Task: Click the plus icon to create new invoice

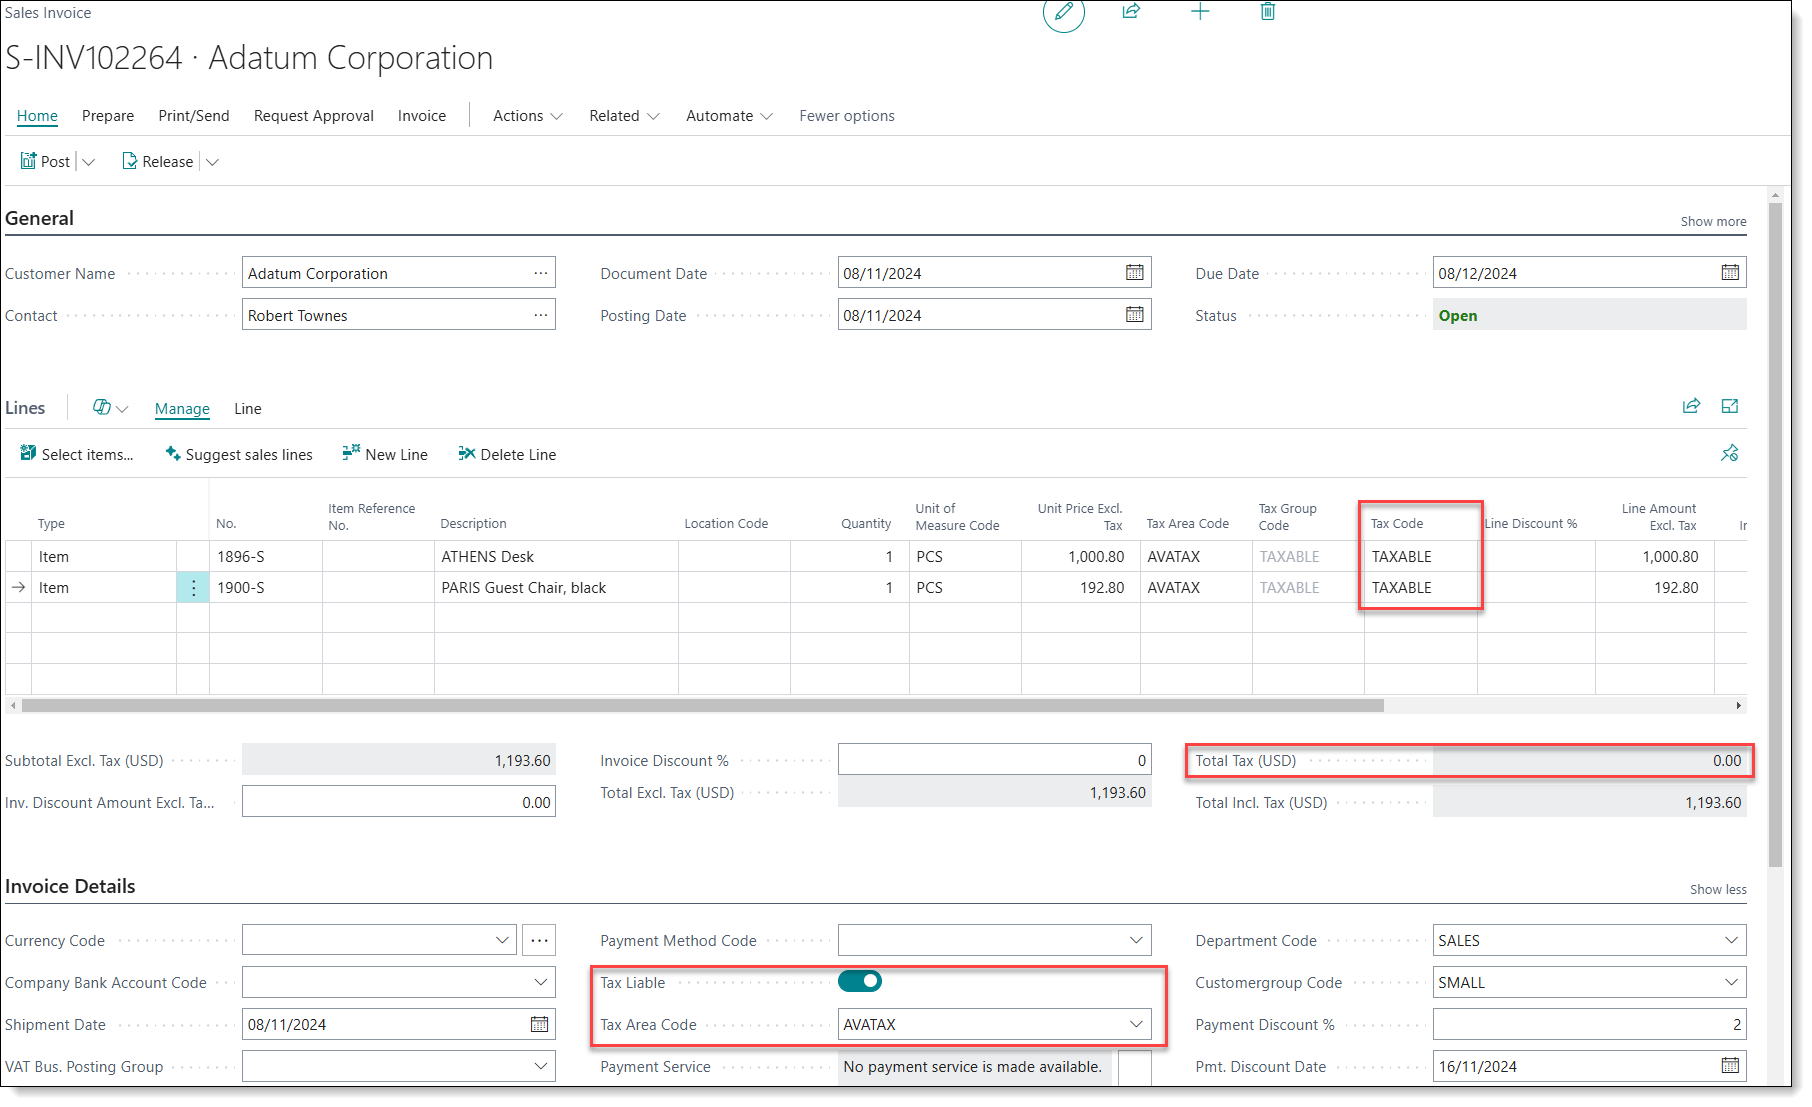Action: tap(1200, 12)
